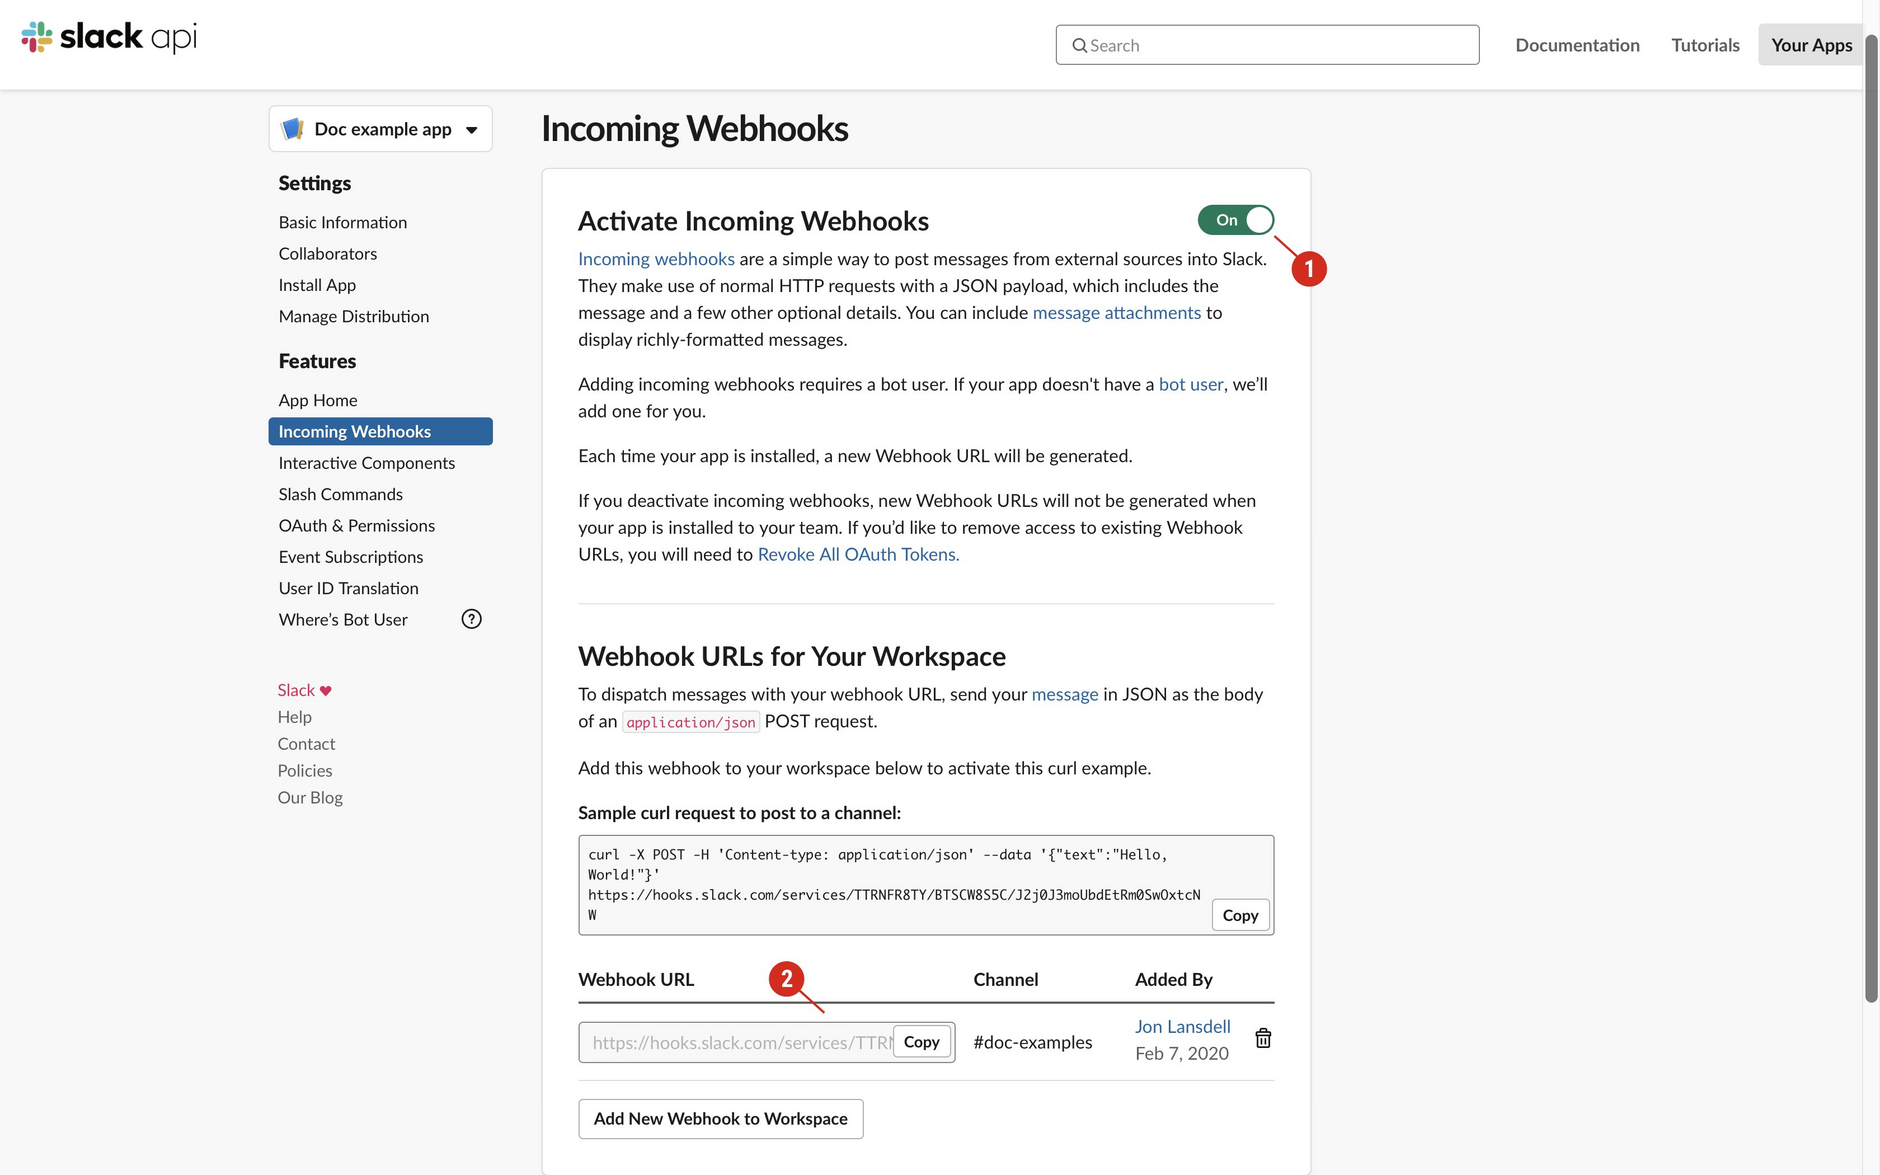This screenshot has width=1880, height=1175.
Task: Click the search magnifier icon
Action: click(x=1079, y=46)
